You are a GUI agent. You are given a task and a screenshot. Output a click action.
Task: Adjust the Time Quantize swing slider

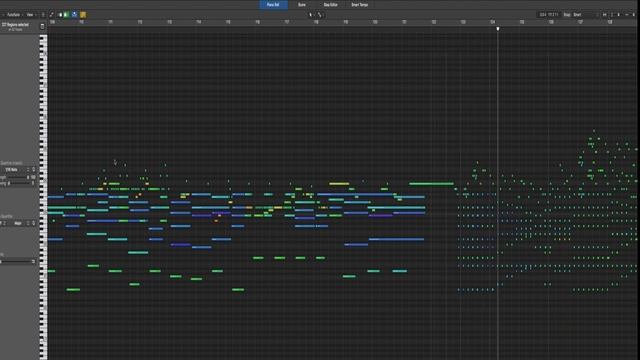[19, 183]
